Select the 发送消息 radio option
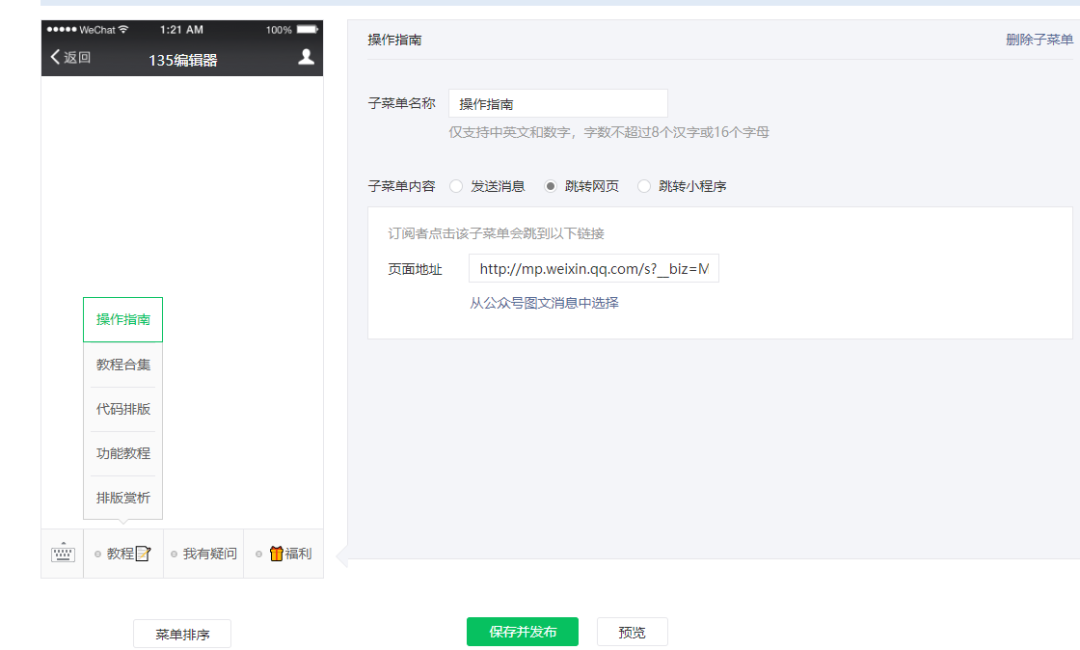Viewport: 1080px width, 650px height. pyautogui.click(x=456, y=186)
